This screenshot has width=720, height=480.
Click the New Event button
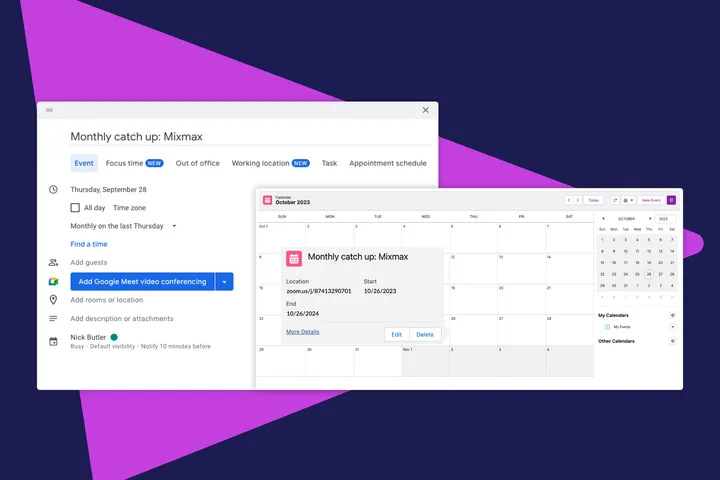coord(651,200)
